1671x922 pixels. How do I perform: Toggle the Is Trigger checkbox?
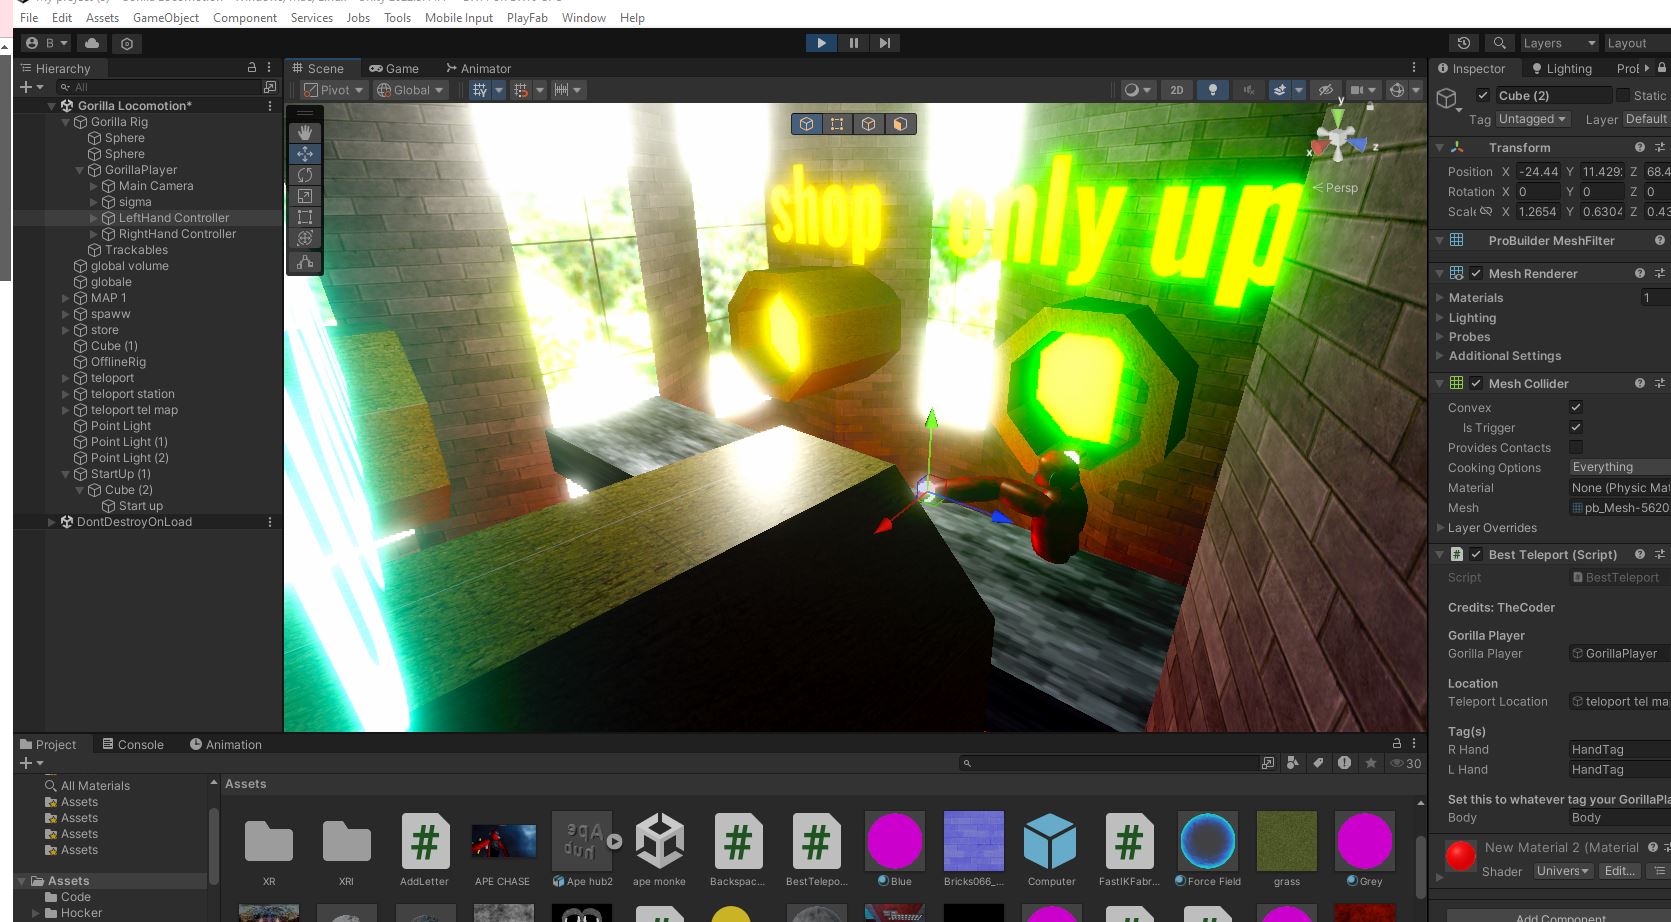tap(1576, 427)
